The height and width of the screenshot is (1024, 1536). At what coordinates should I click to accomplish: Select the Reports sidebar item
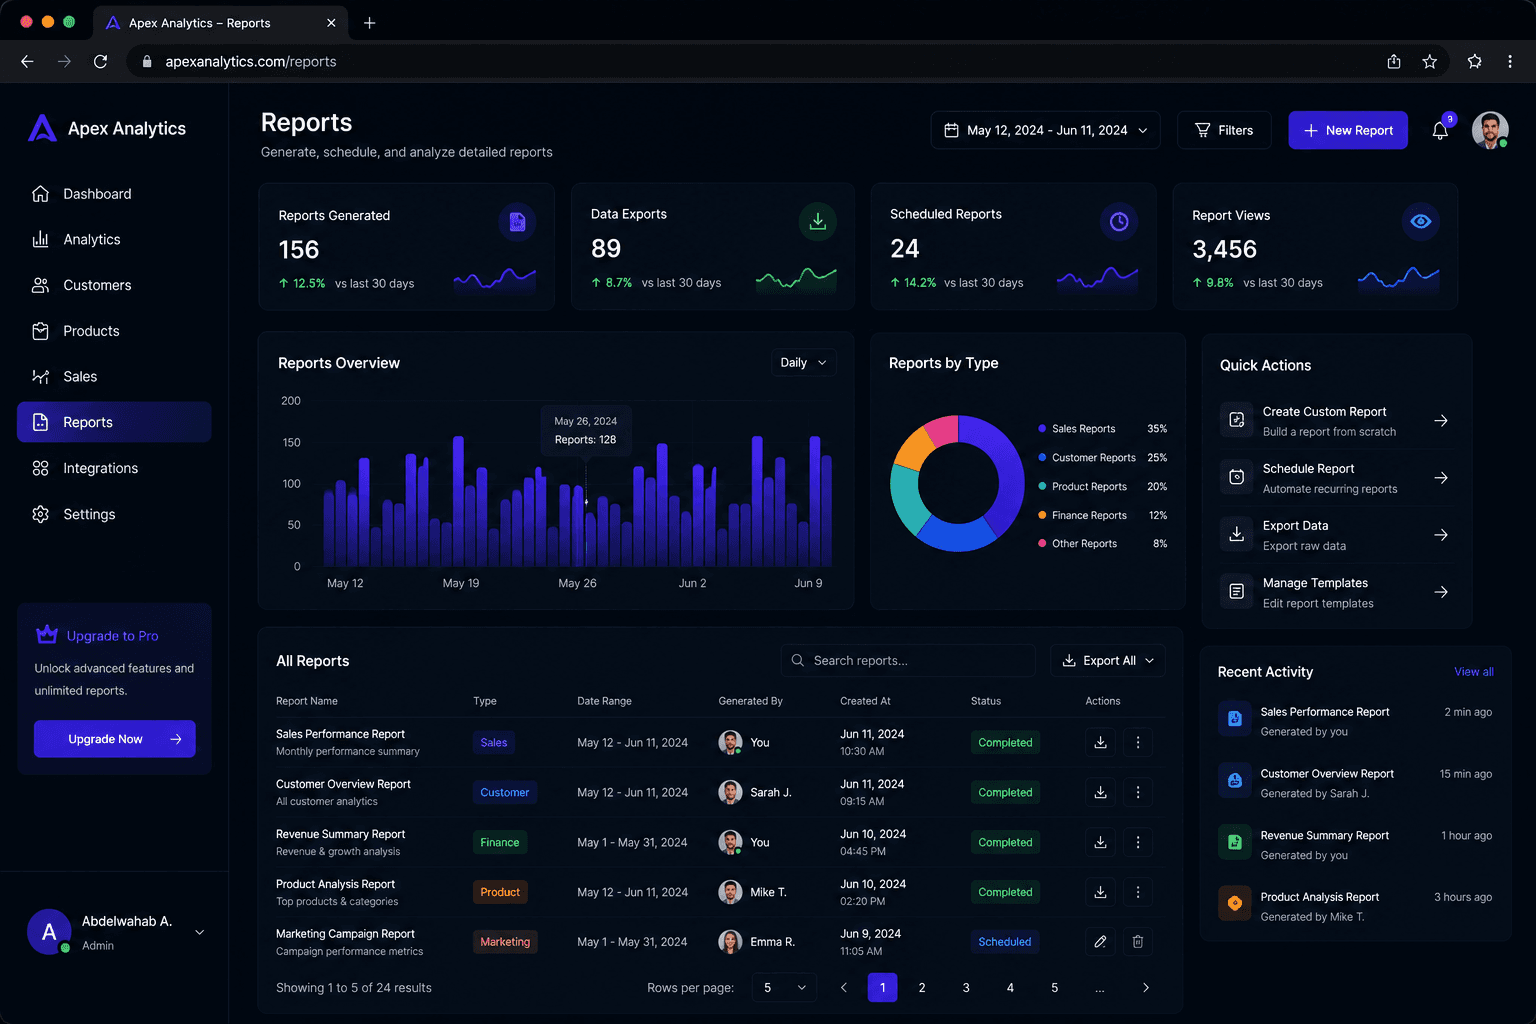[114, 422]
